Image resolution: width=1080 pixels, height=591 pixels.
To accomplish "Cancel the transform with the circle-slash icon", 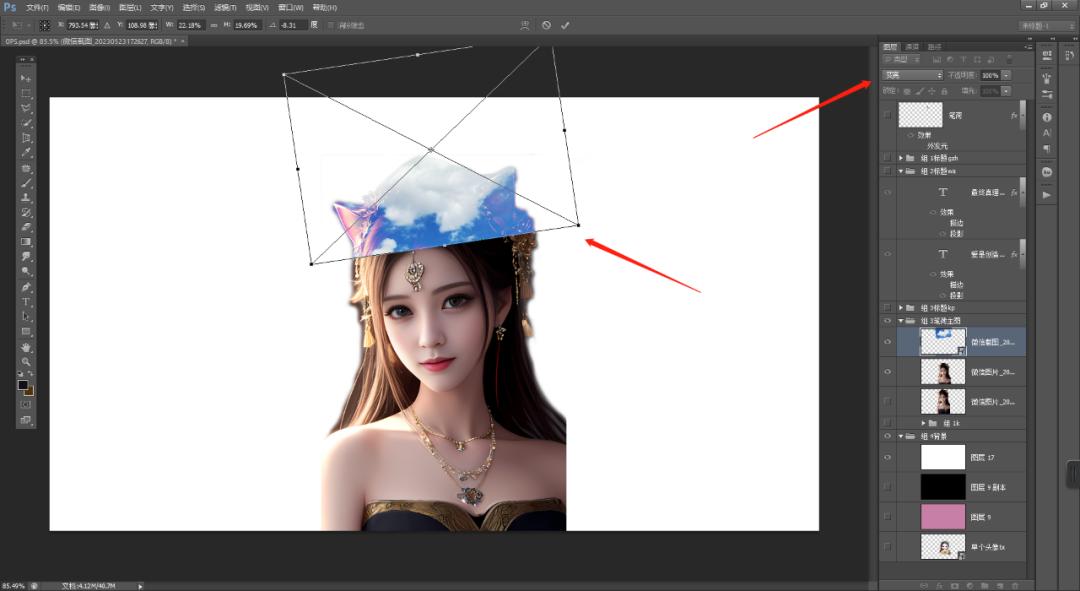I will pyautogui.click(x=546, y=25).
